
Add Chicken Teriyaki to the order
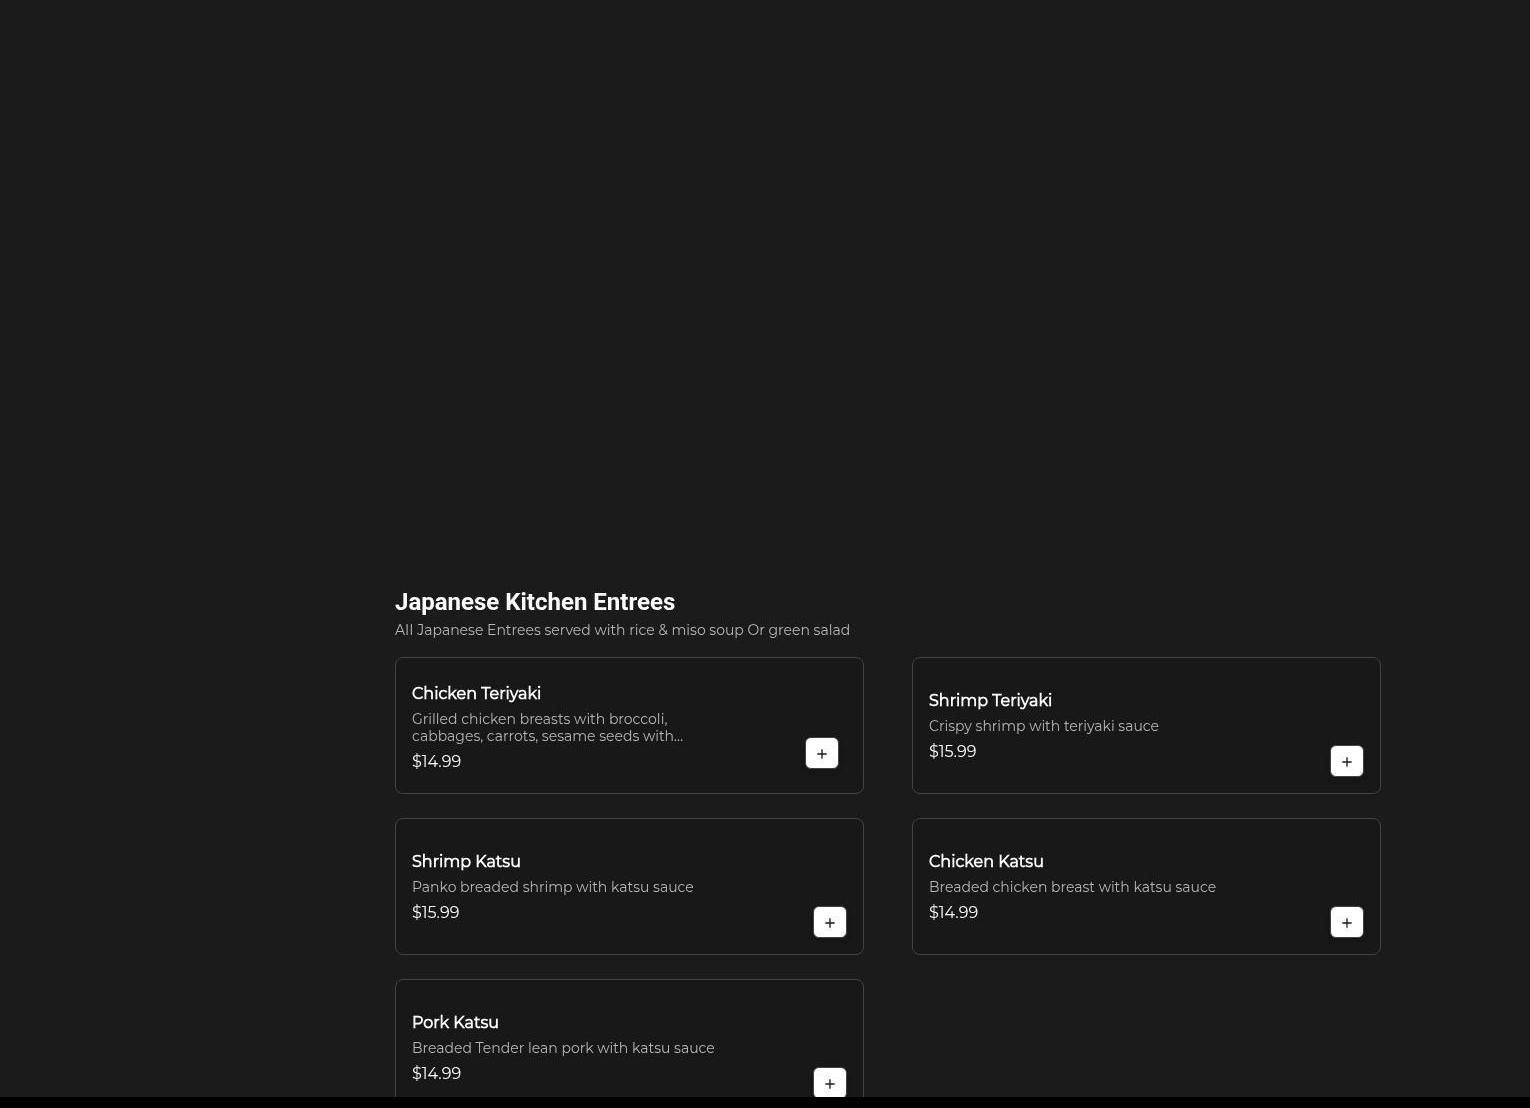pyautogui.click(x=822, y=753)
